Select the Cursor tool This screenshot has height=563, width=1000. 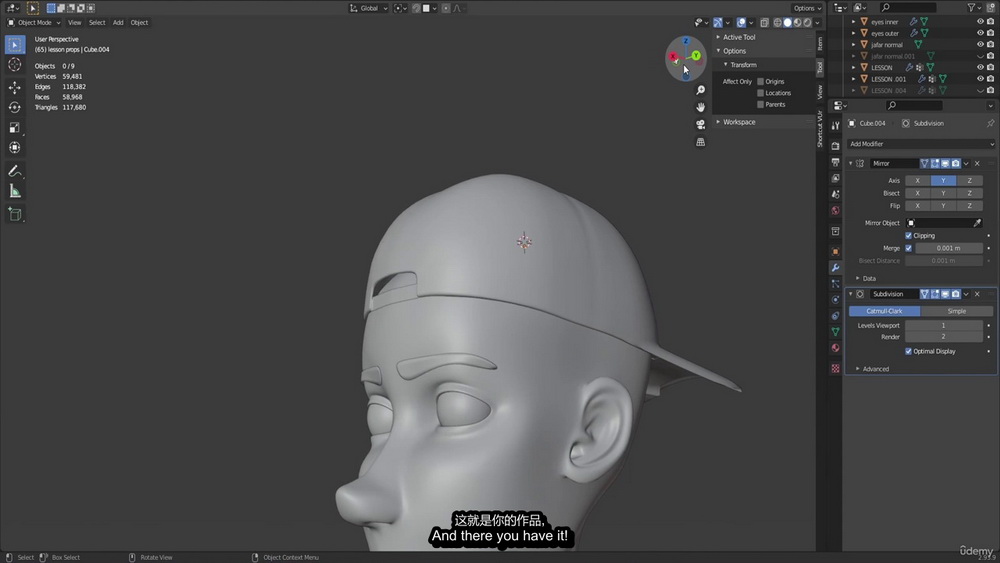coord(15,65)
